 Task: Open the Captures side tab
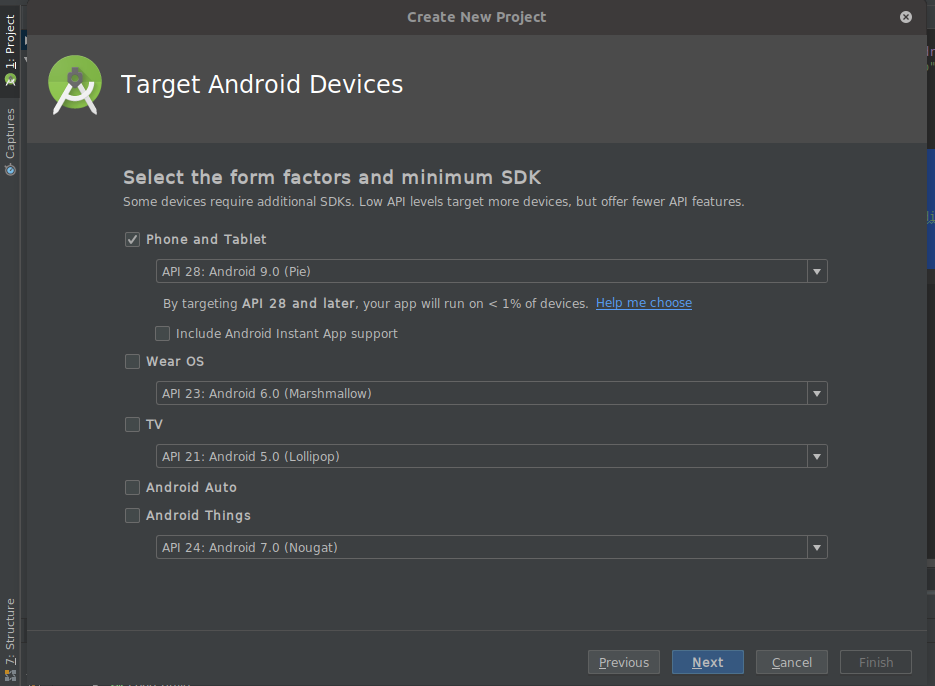10,140
